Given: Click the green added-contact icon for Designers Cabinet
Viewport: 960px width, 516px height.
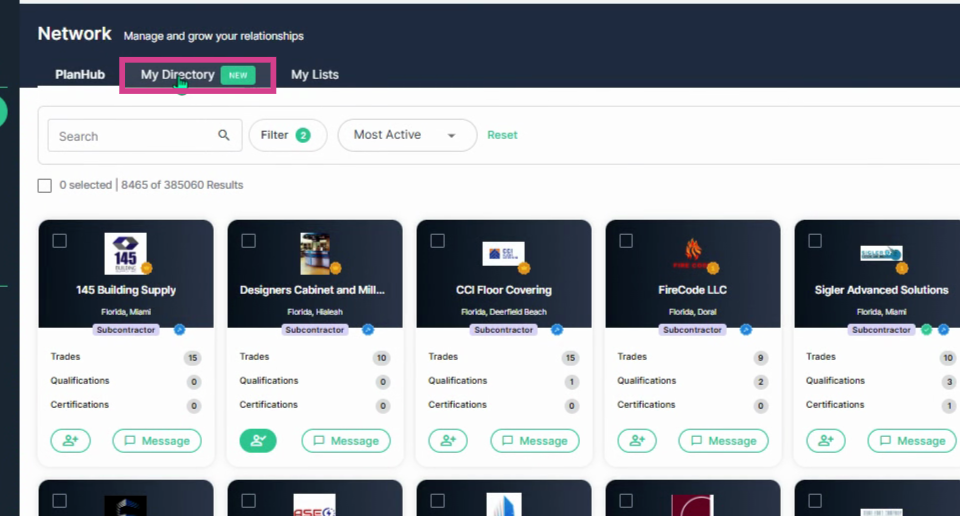Looking at the screenshot, I should 258,441.
